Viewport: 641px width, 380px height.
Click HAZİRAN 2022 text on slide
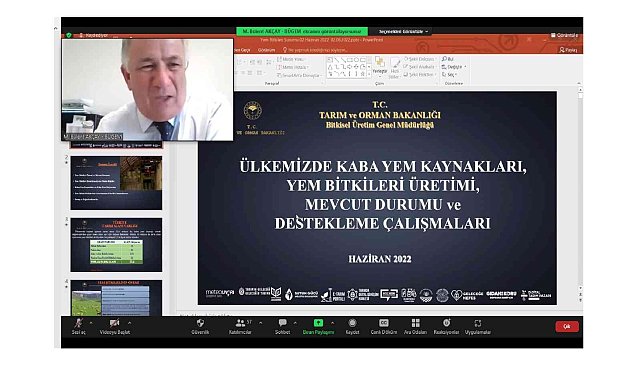click(380, 259)
